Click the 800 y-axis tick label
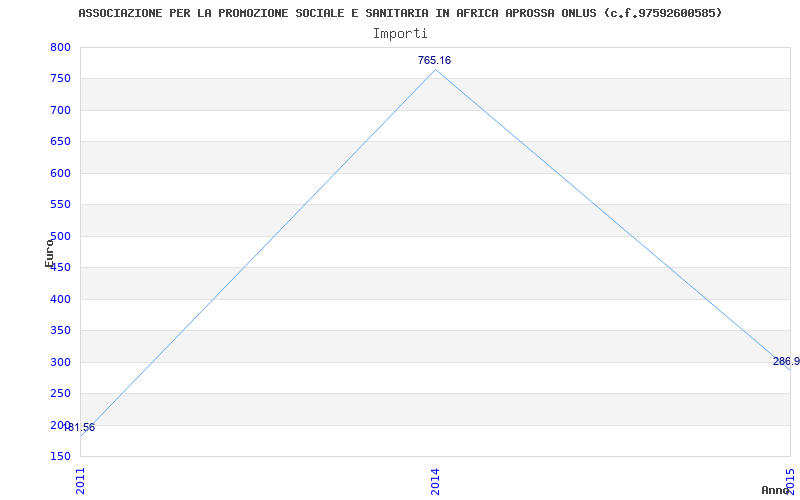 coord(60,47)
